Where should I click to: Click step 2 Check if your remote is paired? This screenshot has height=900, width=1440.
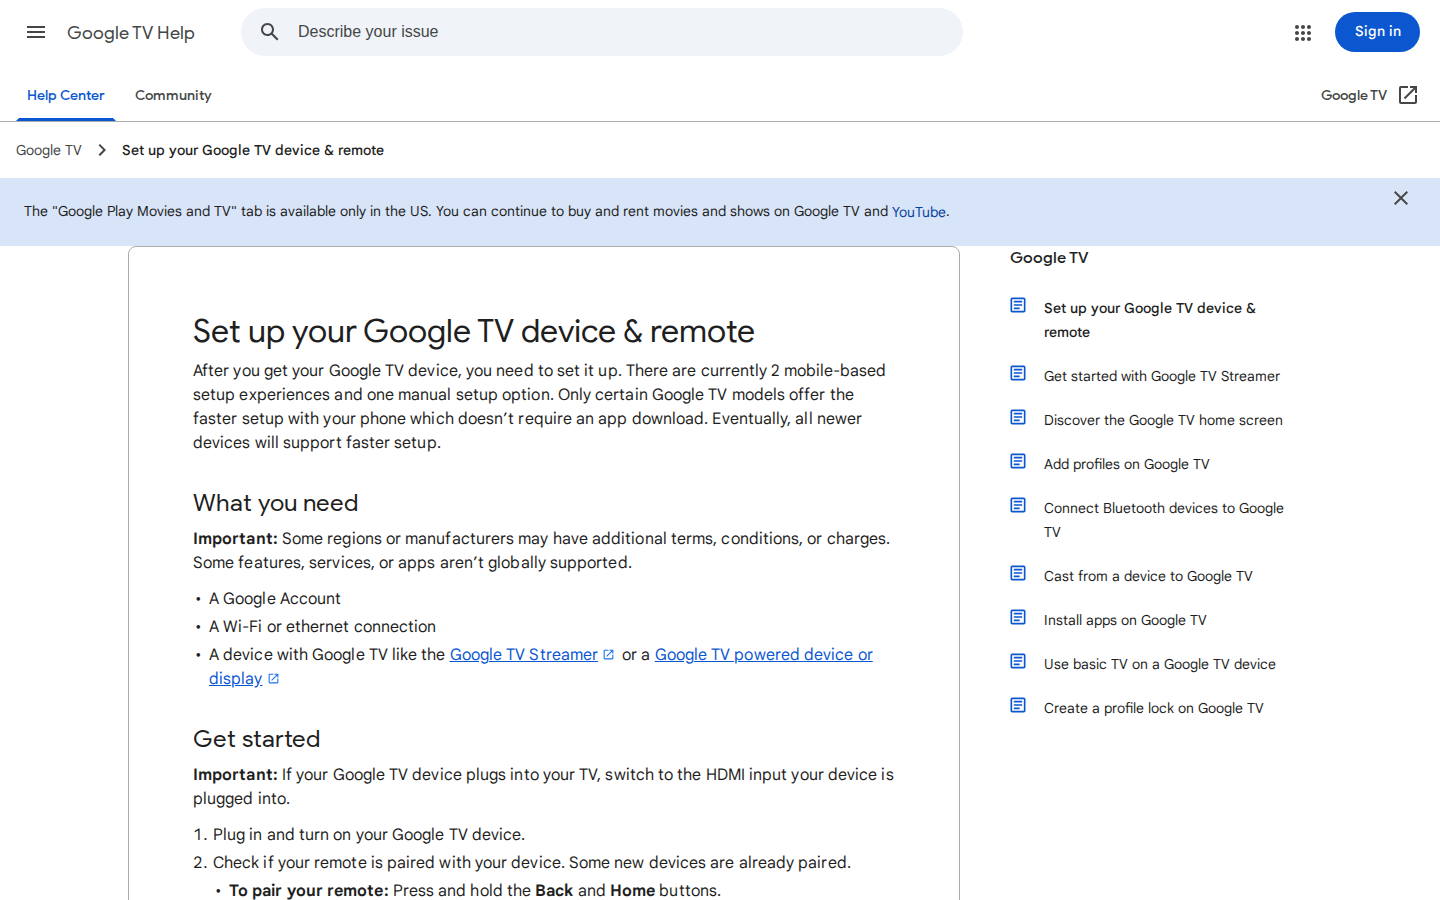coord(532,863)
